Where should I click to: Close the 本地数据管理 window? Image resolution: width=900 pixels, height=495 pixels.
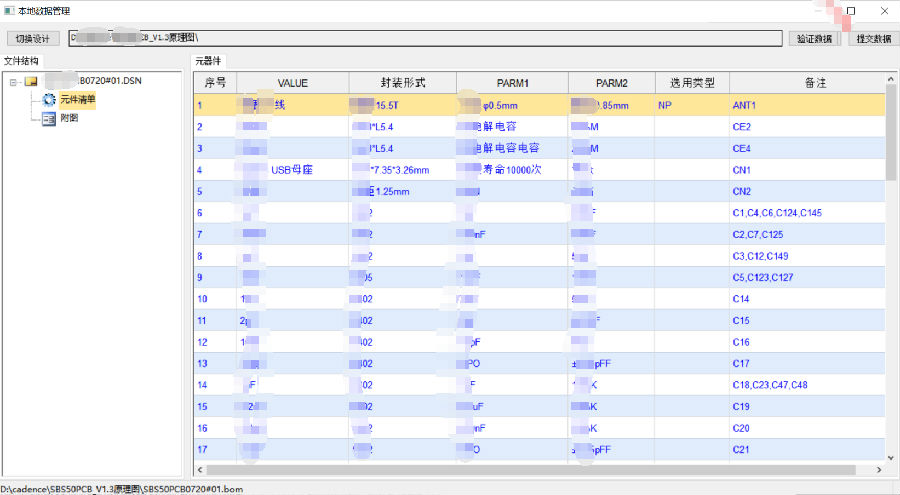(x=884, y=10)
